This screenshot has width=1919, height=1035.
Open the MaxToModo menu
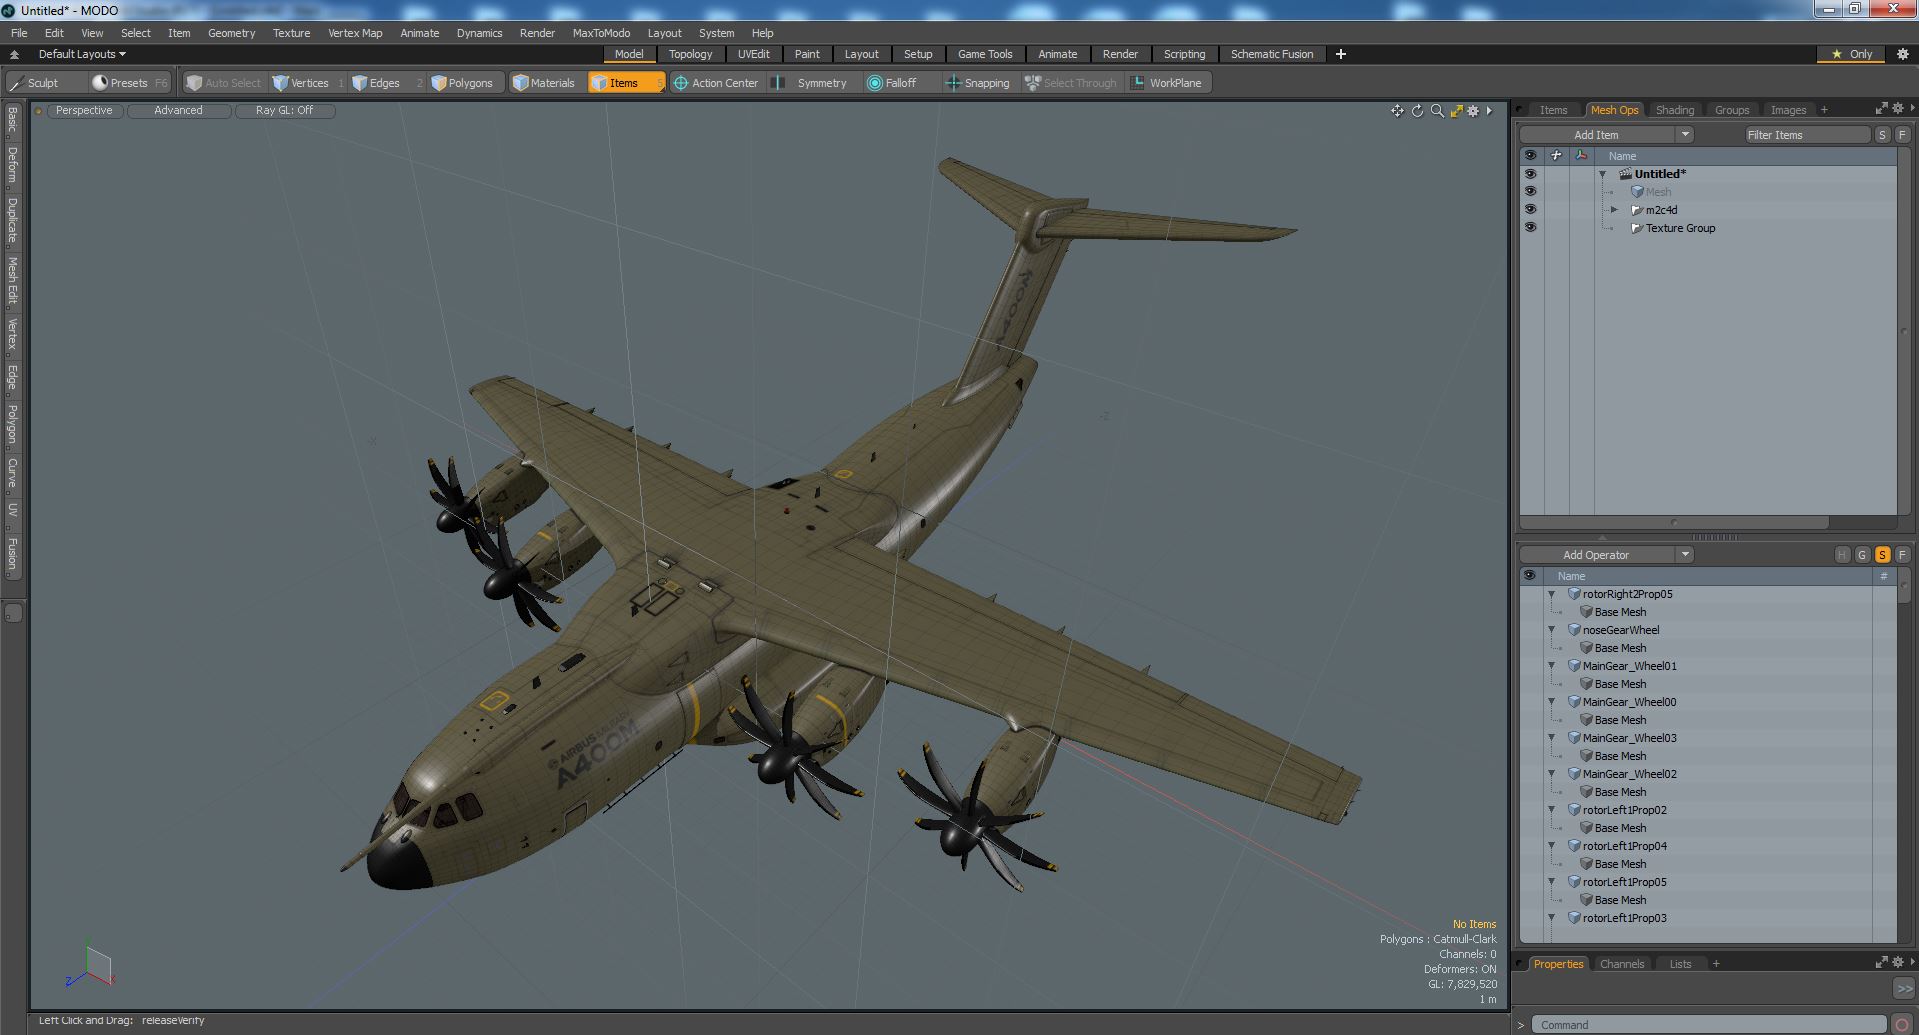(x=601, y=33)
